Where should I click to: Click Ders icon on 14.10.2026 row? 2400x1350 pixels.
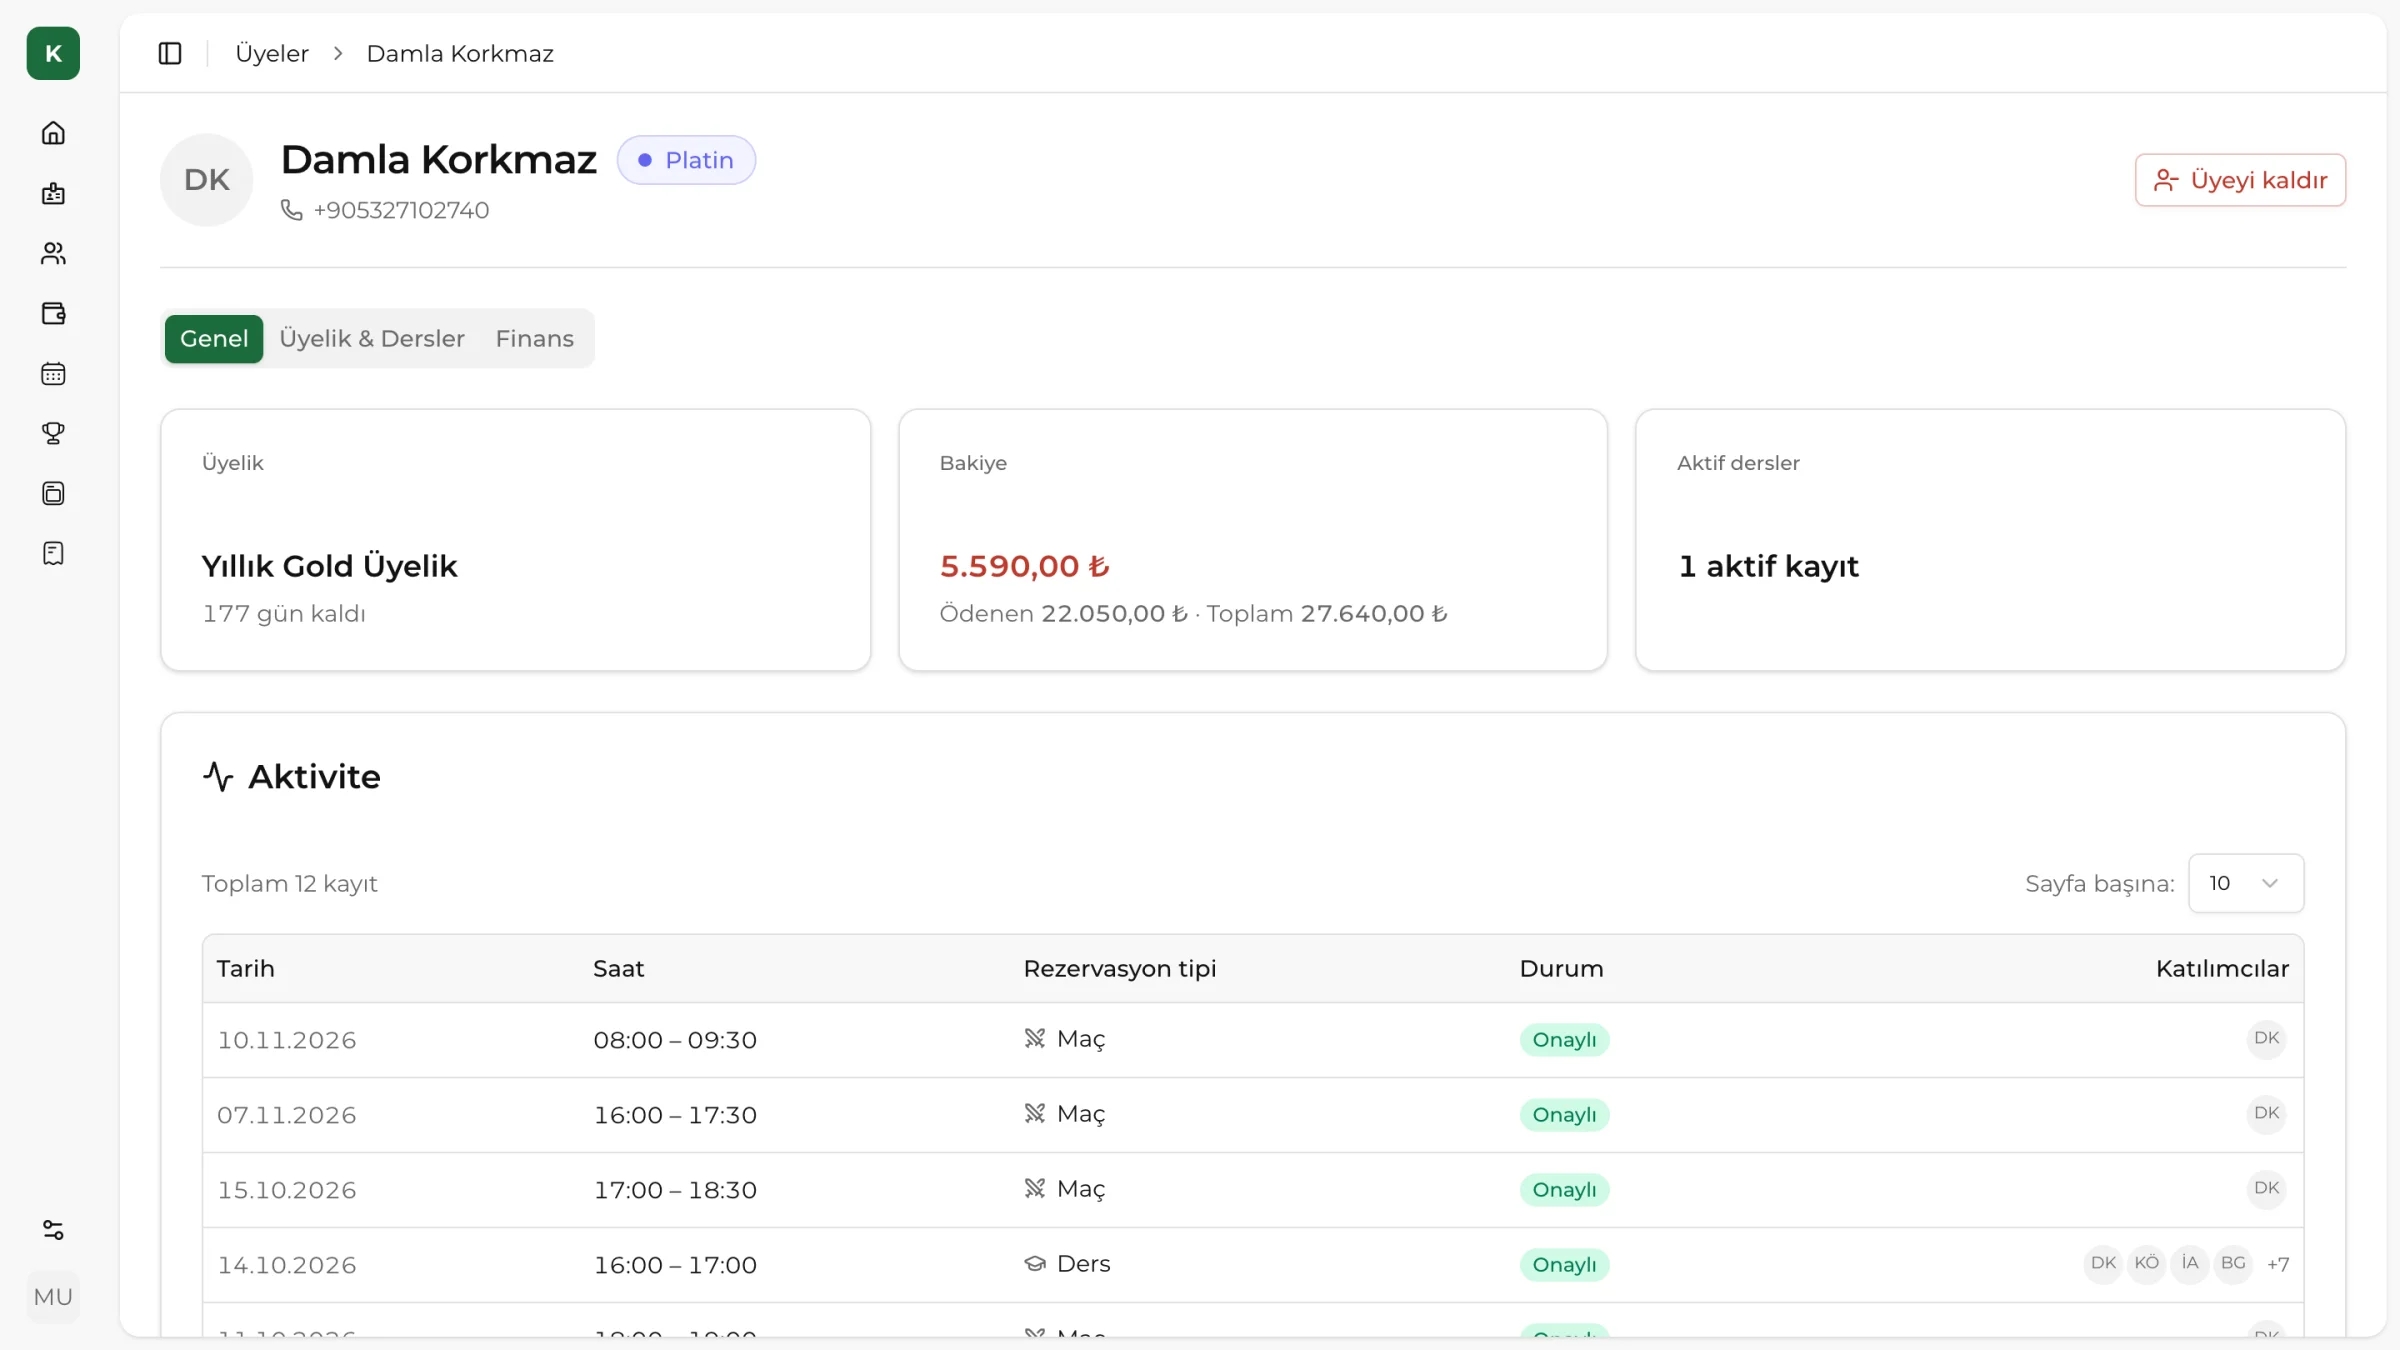1035,1264
